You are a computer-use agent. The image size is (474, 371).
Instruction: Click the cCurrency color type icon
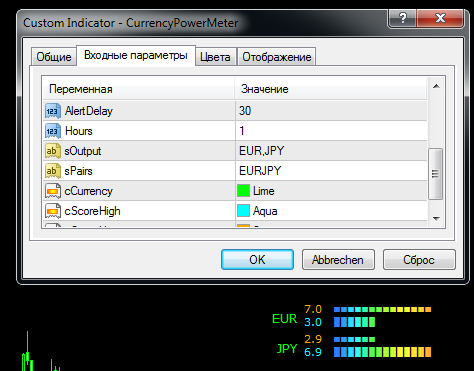click(53, 191)
